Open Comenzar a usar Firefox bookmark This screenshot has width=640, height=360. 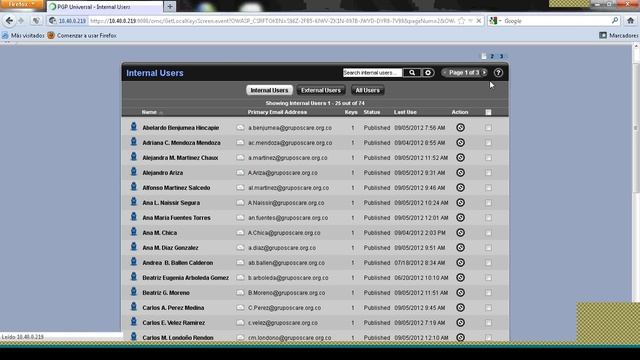click(82, 36)
